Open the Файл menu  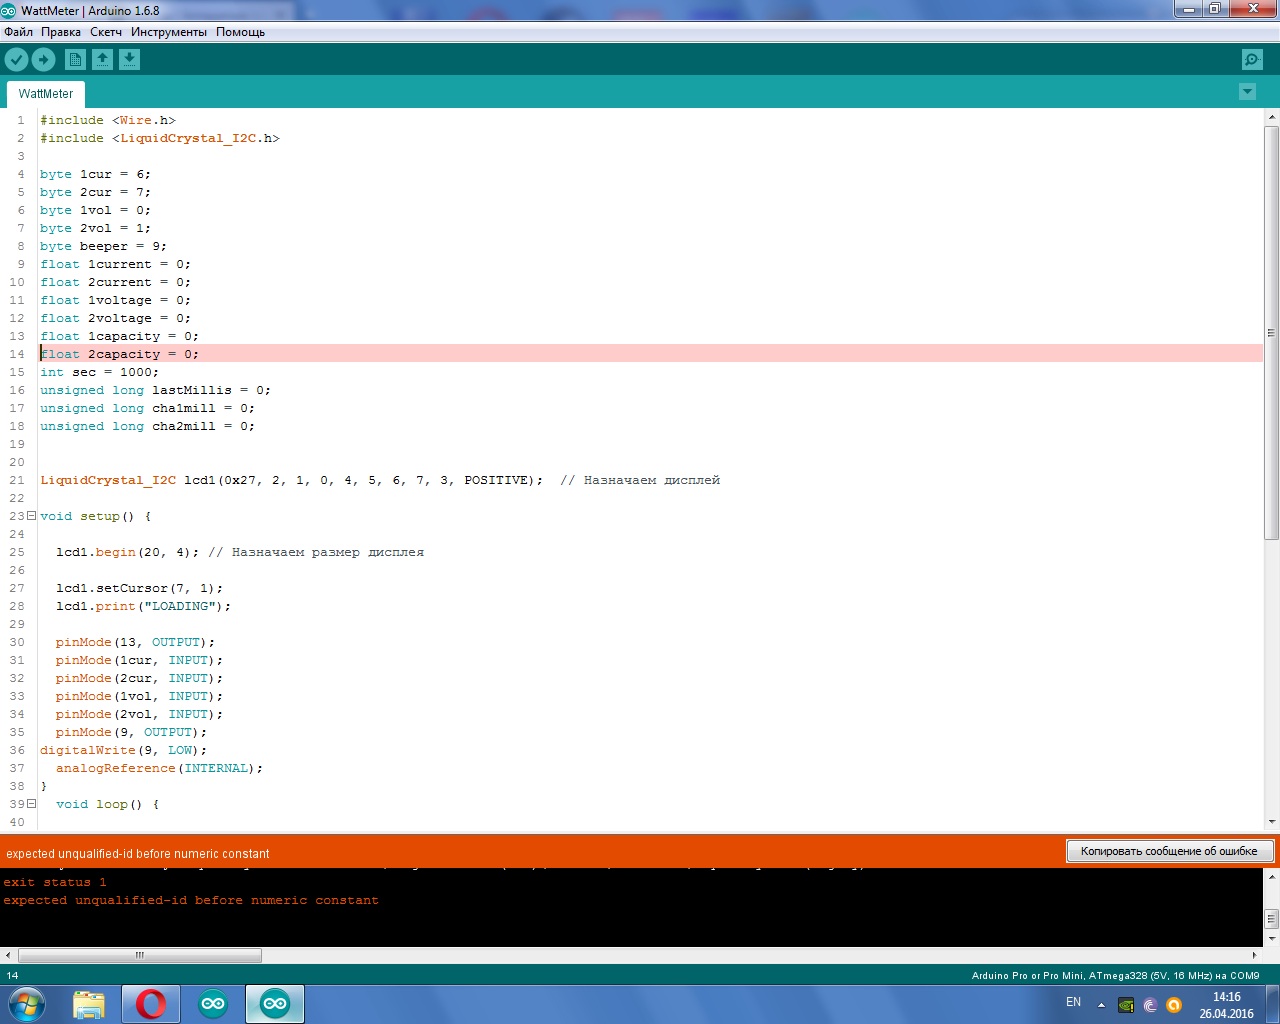point(18,32)
